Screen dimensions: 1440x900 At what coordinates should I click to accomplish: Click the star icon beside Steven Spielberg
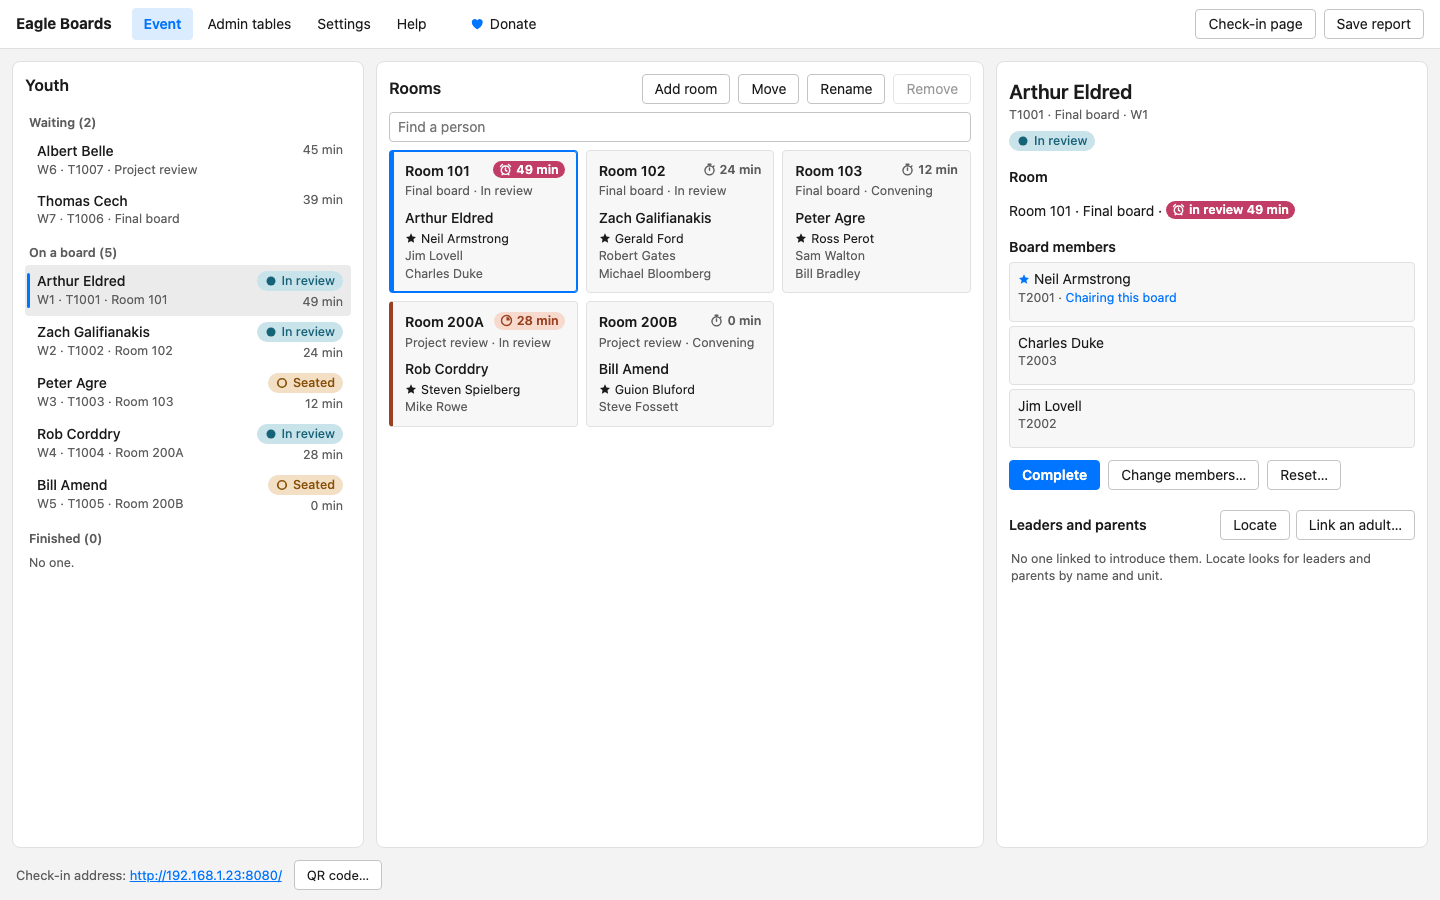coord(410,389)
